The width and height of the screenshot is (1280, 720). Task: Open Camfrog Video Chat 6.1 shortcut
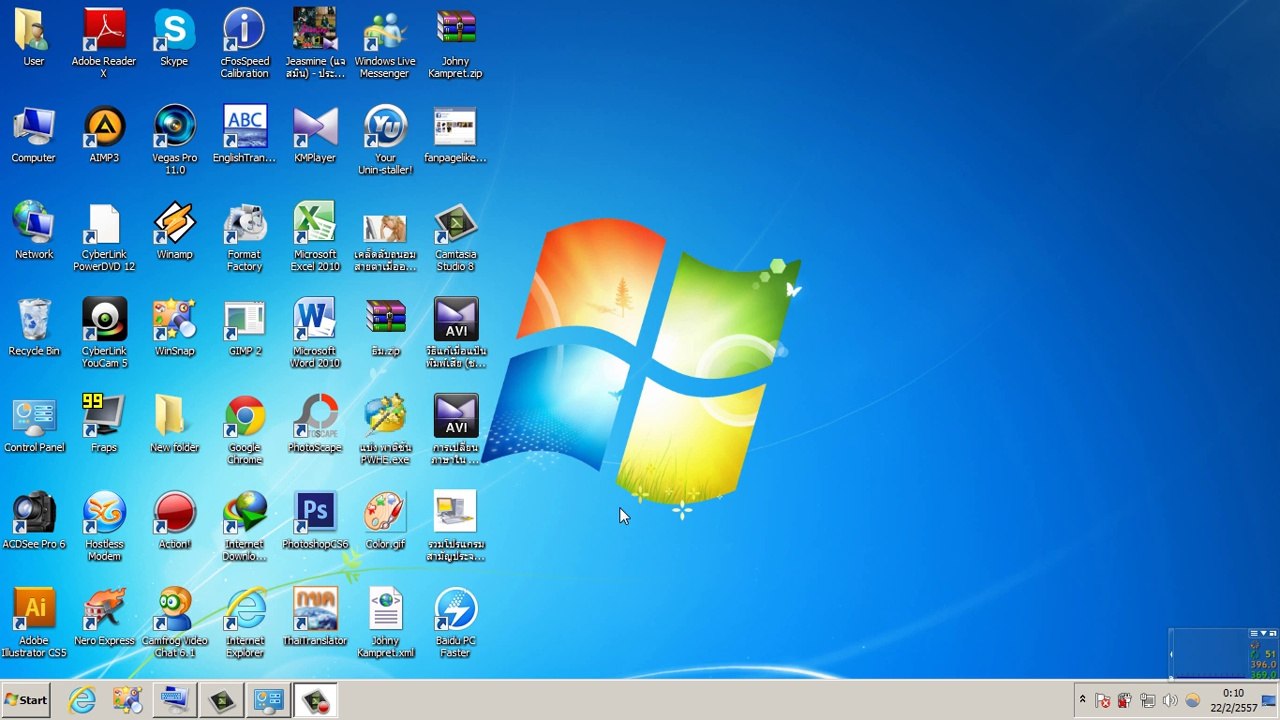click(x=174, y=622)
